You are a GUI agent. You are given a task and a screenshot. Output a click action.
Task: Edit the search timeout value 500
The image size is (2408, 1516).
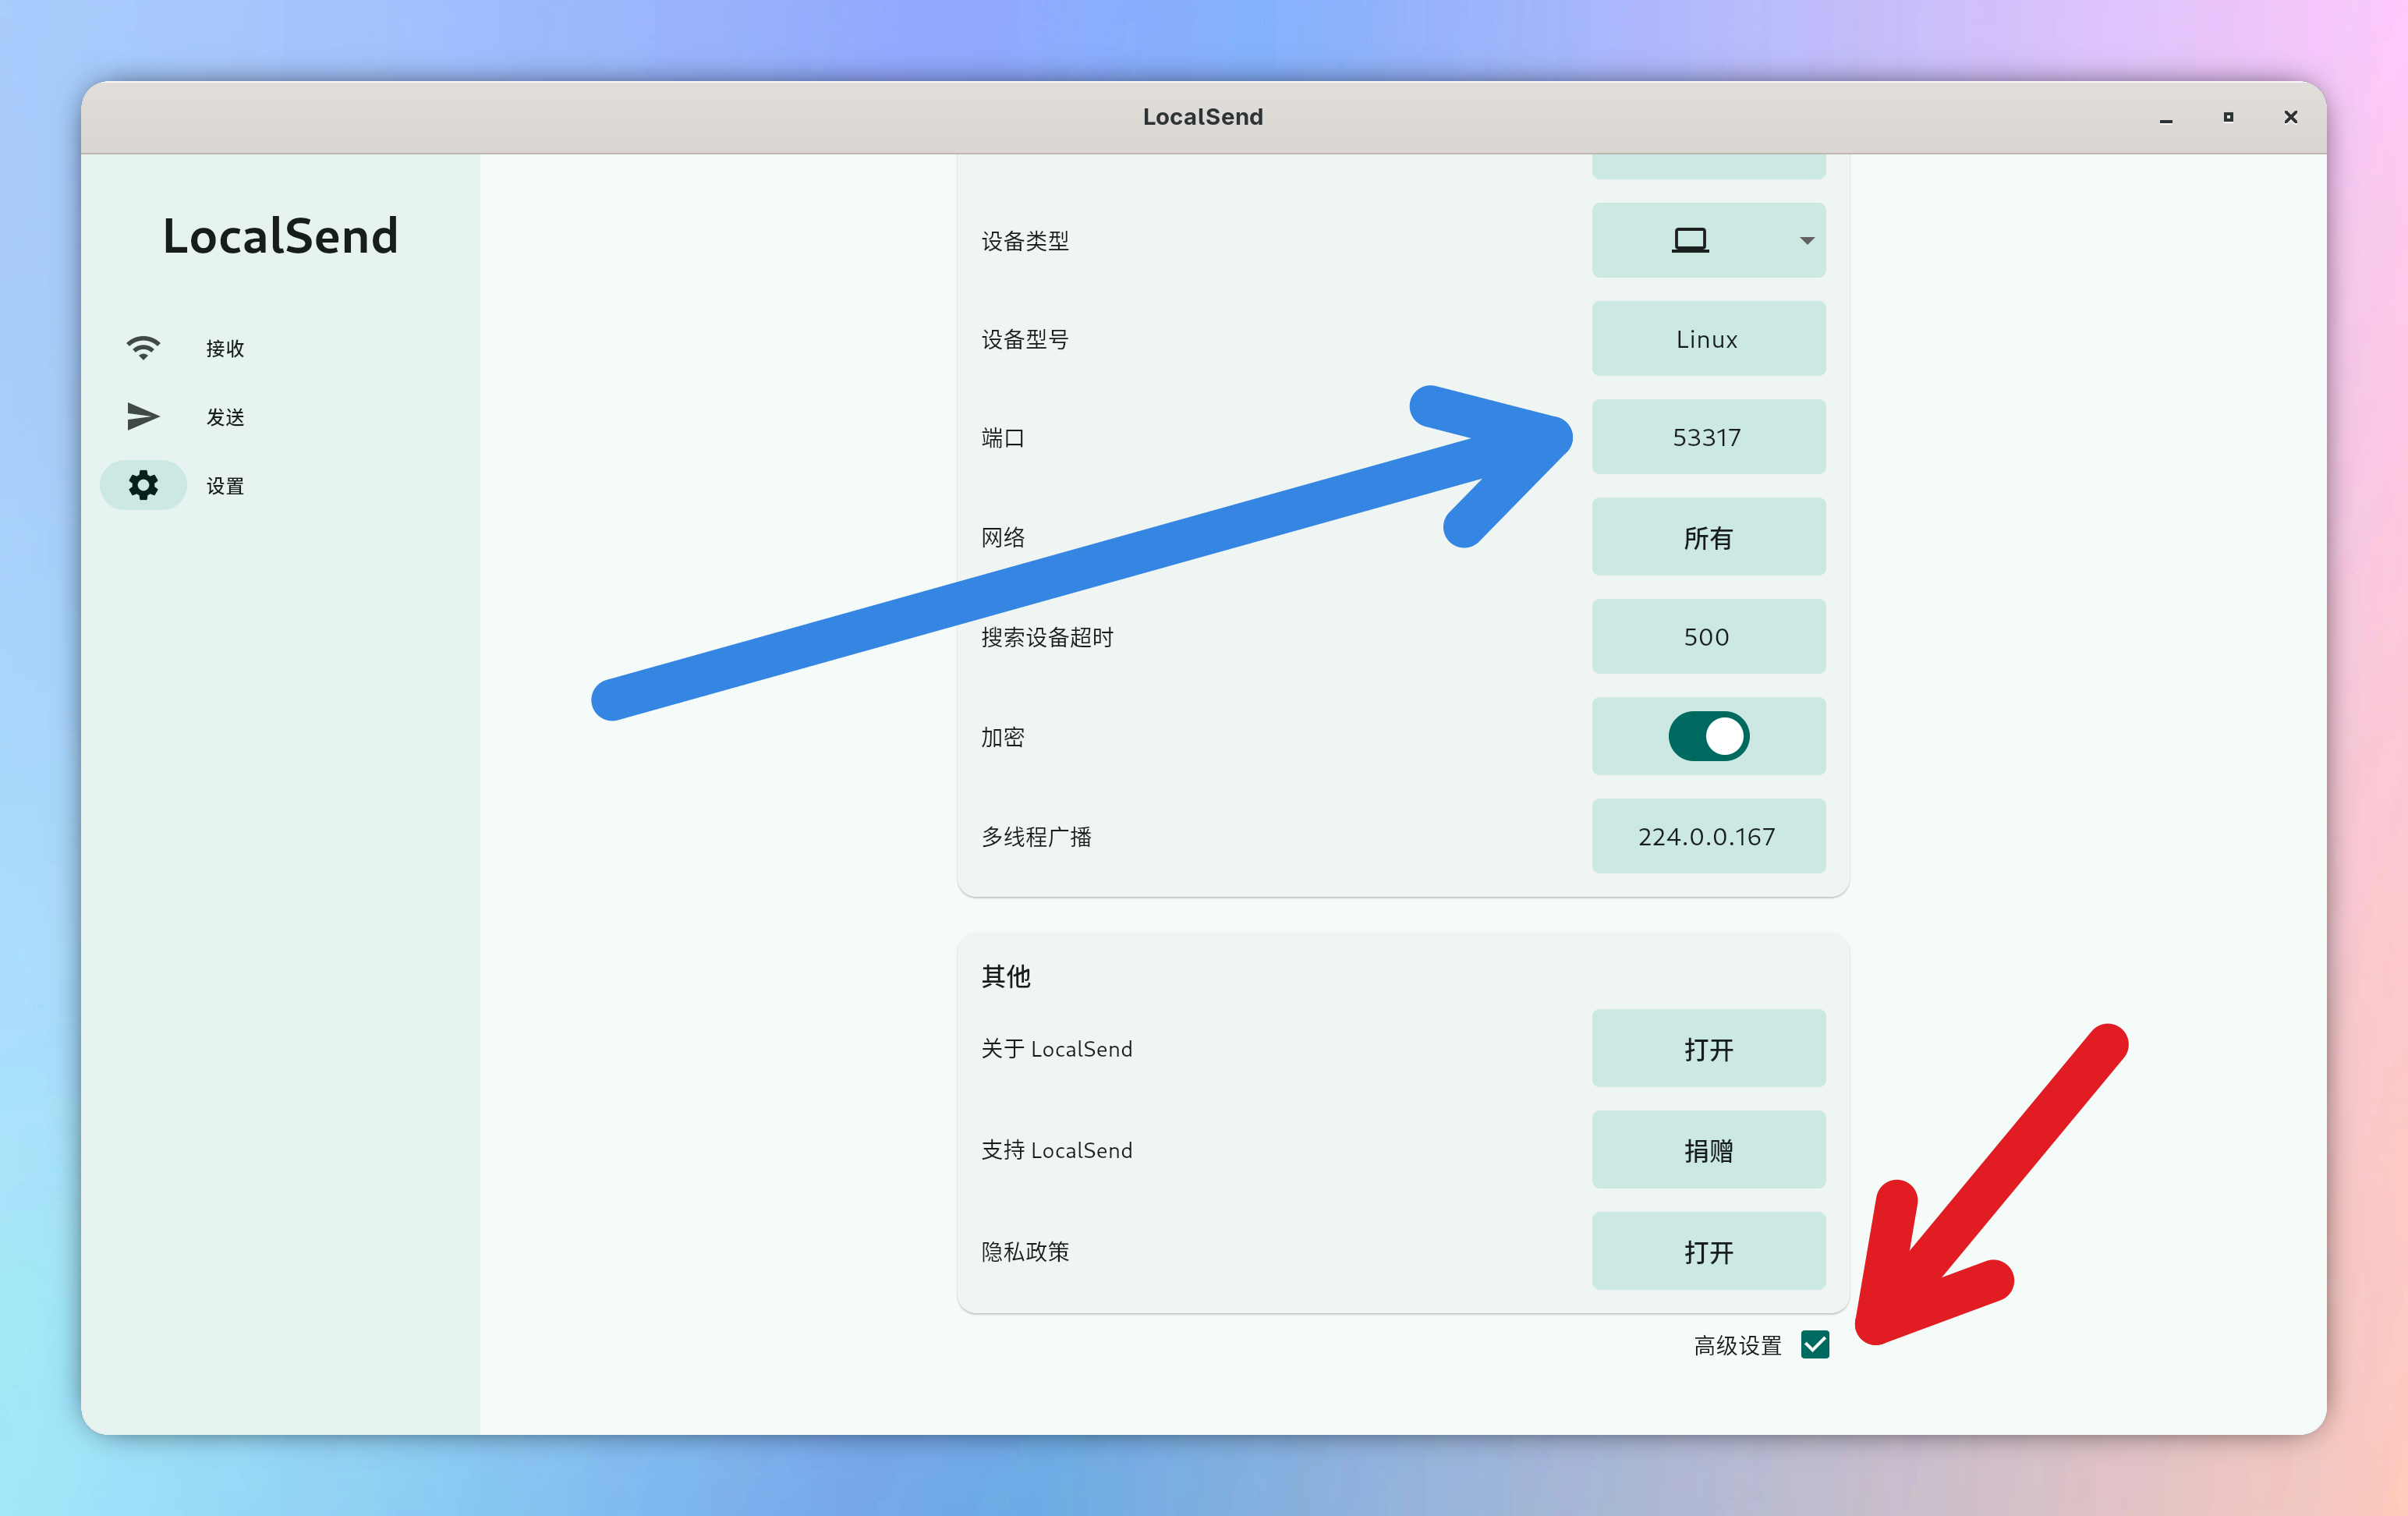click(x=1708, y=637)
